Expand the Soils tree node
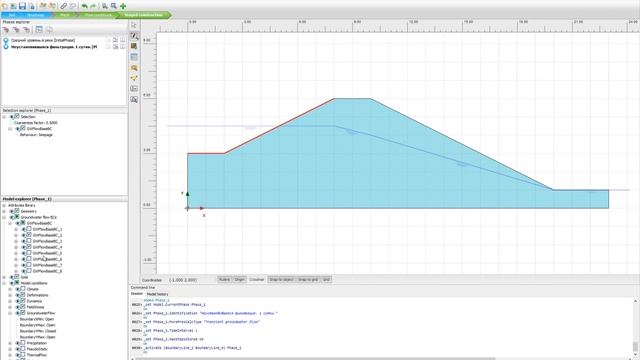The image size is (640, 360). (4, 277)
